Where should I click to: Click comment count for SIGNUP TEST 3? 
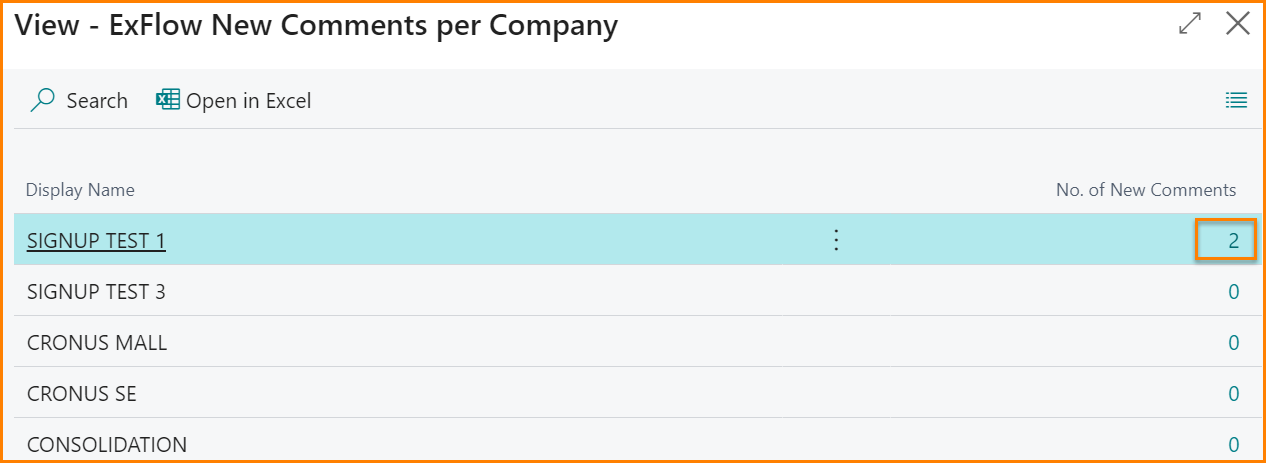coord(1233,292)
